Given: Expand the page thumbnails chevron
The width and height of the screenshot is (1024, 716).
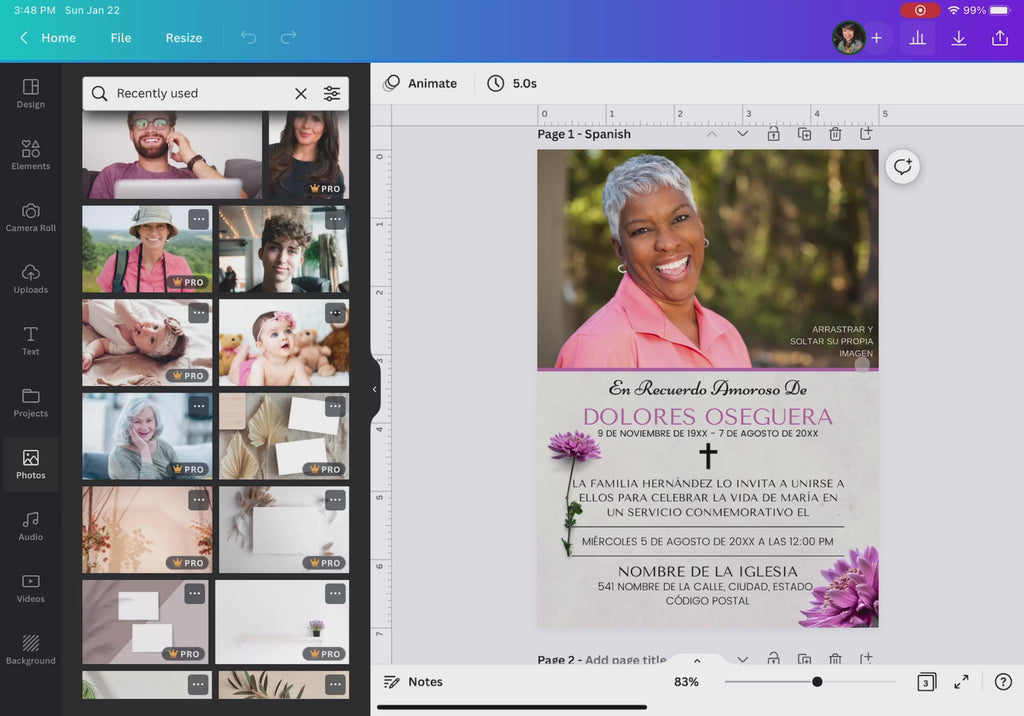Looking at the screenshot, I should coord(697,660).
